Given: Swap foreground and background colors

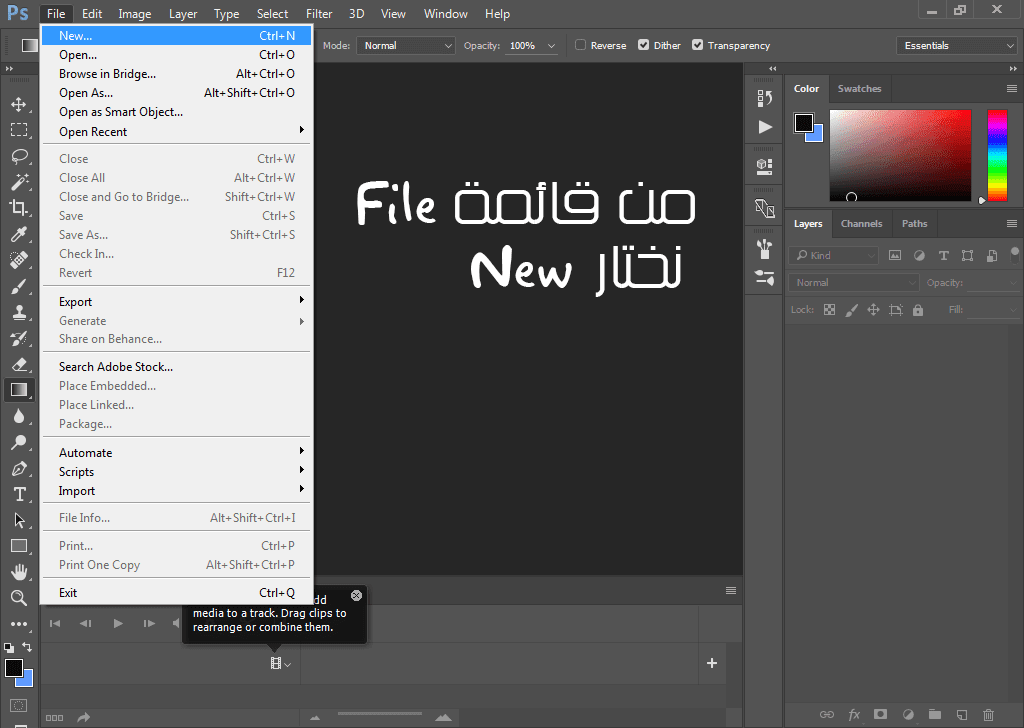Looking at the screenshot, I should pyautogui.click(x=27, y=647).
